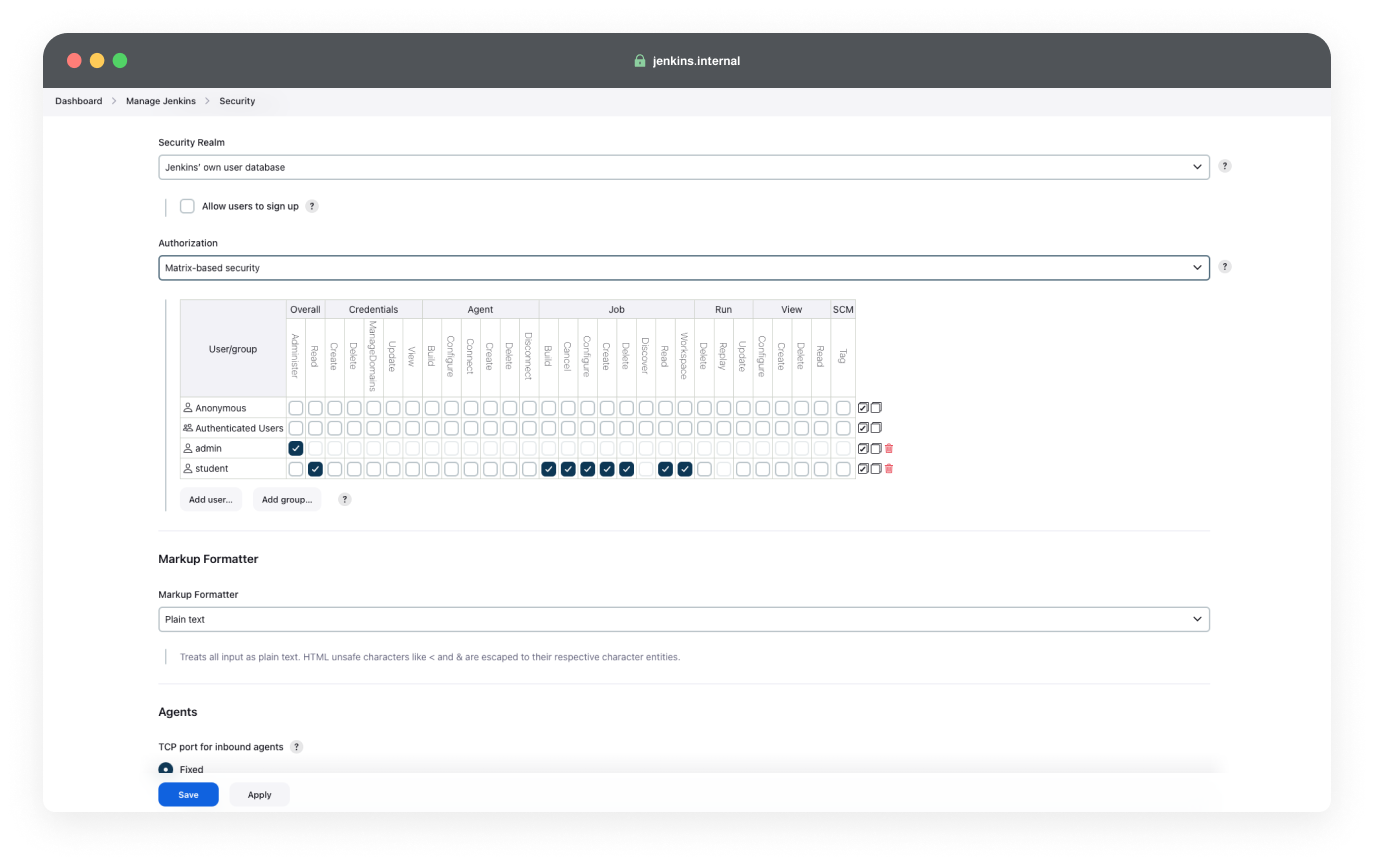
Task: Click the Add user button
Action: coord(211,499)
